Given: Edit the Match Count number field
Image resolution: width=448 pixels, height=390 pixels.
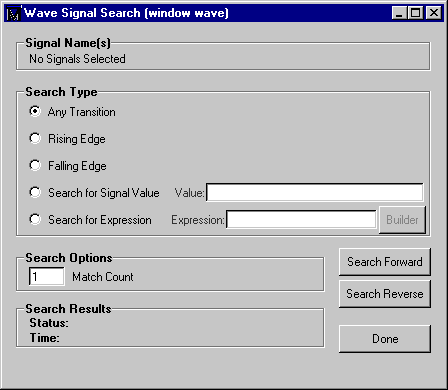Looking at the screenshot, I should [x=47, y=276].
